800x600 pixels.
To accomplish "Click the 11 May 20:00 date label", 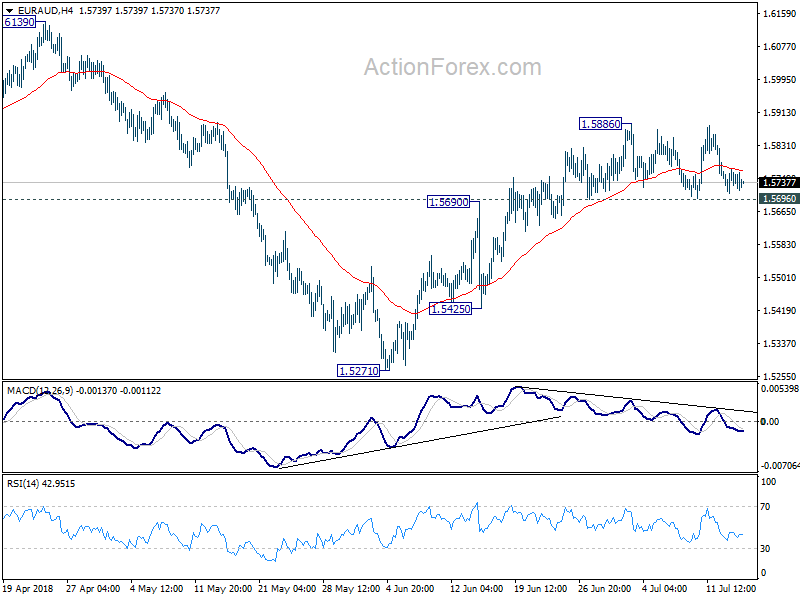I will [x=223, y=589].
